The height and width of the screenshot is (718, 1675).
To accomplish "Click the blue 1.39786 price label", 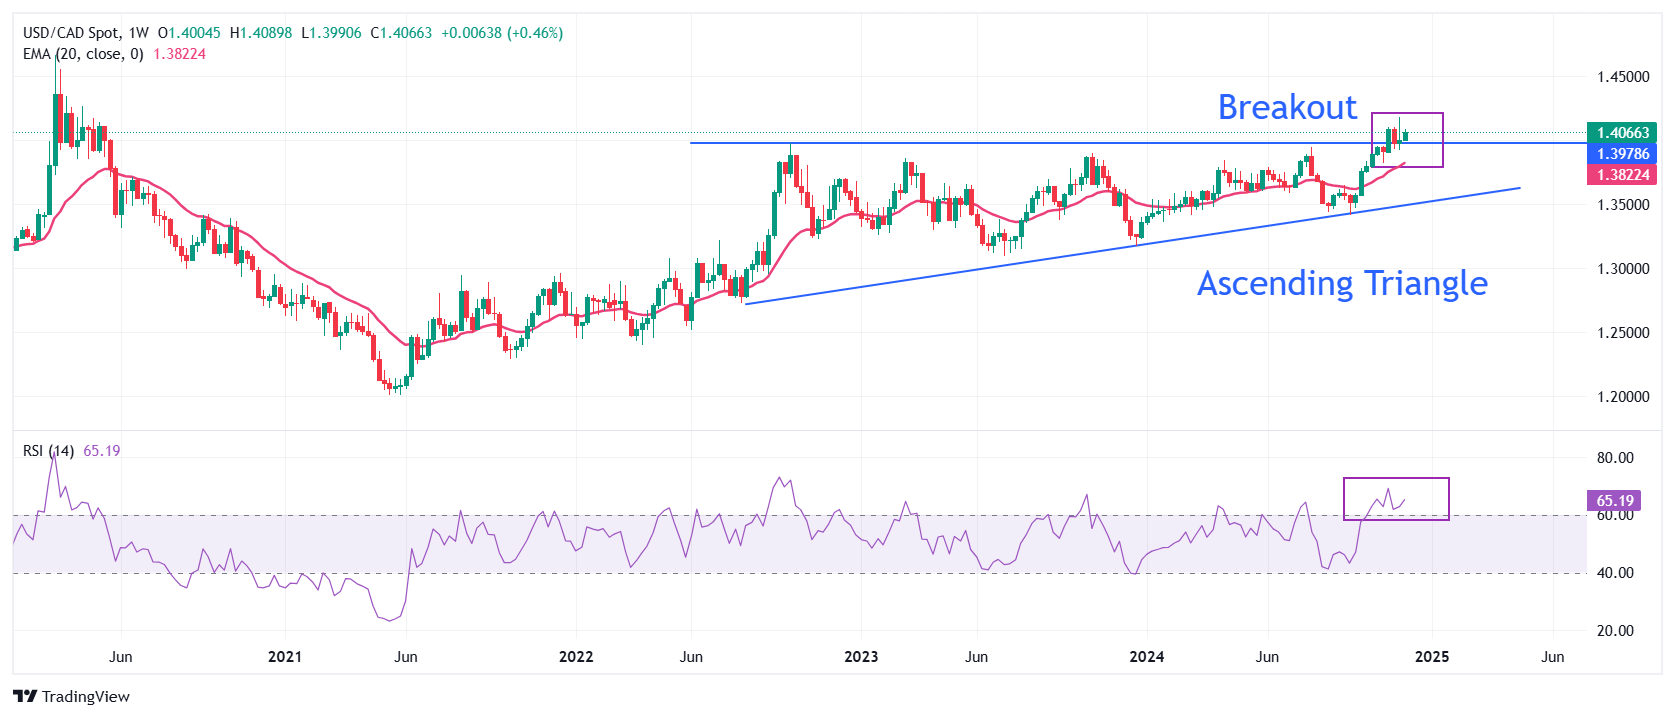I will tap(1621, 154).
